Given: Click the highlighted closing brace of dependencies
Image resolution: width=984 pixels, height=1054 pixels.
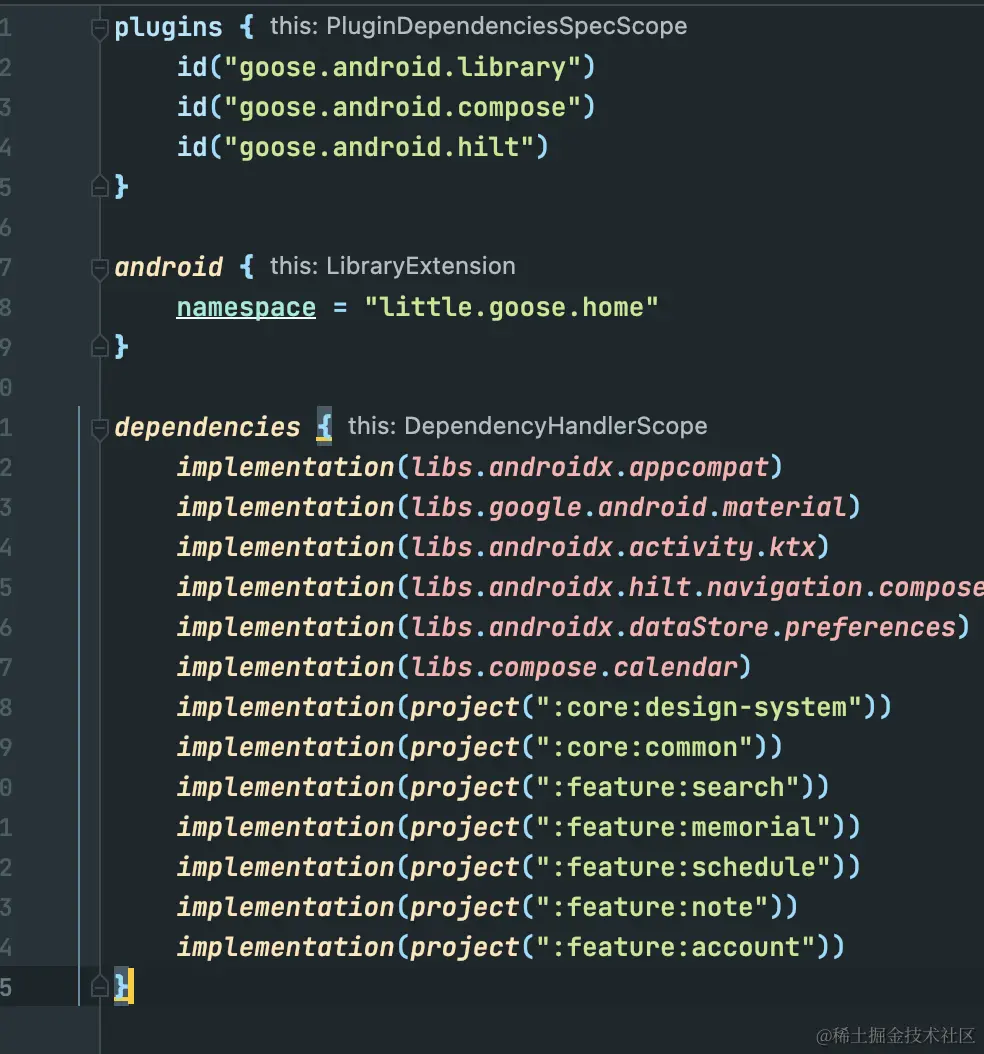Looking at the screenshot, I should [x=123, y=986].
